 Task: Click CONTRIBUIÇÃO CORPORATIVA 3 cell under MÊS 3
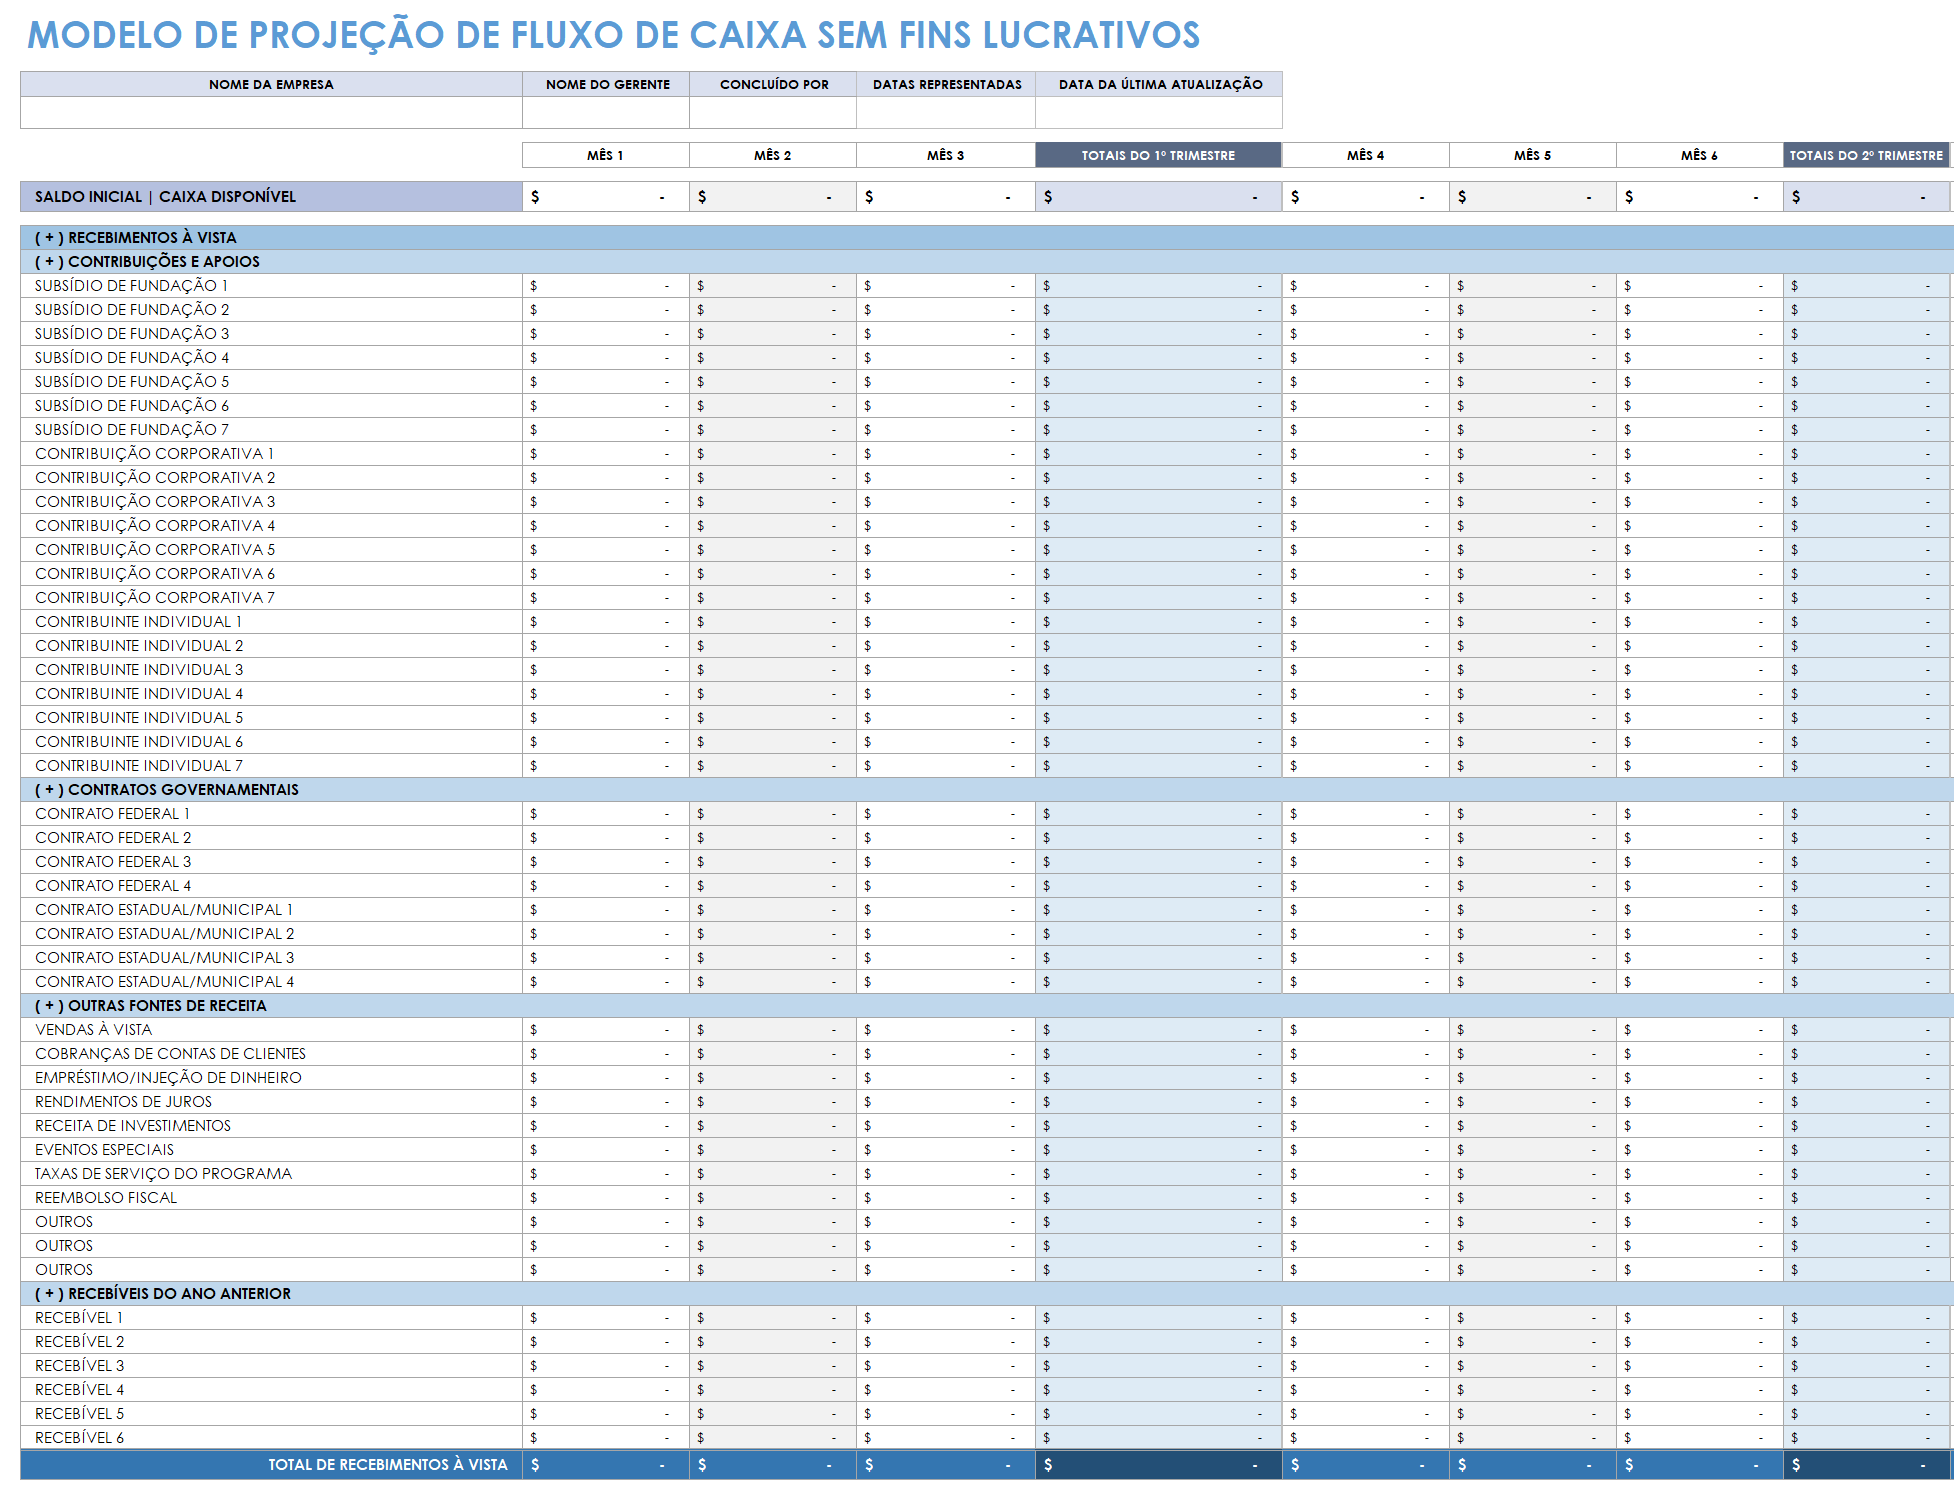point(946,502)
